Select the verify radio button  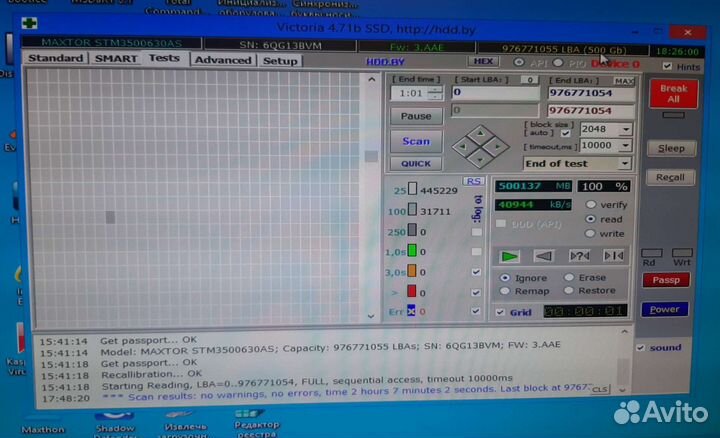(591, 204)
